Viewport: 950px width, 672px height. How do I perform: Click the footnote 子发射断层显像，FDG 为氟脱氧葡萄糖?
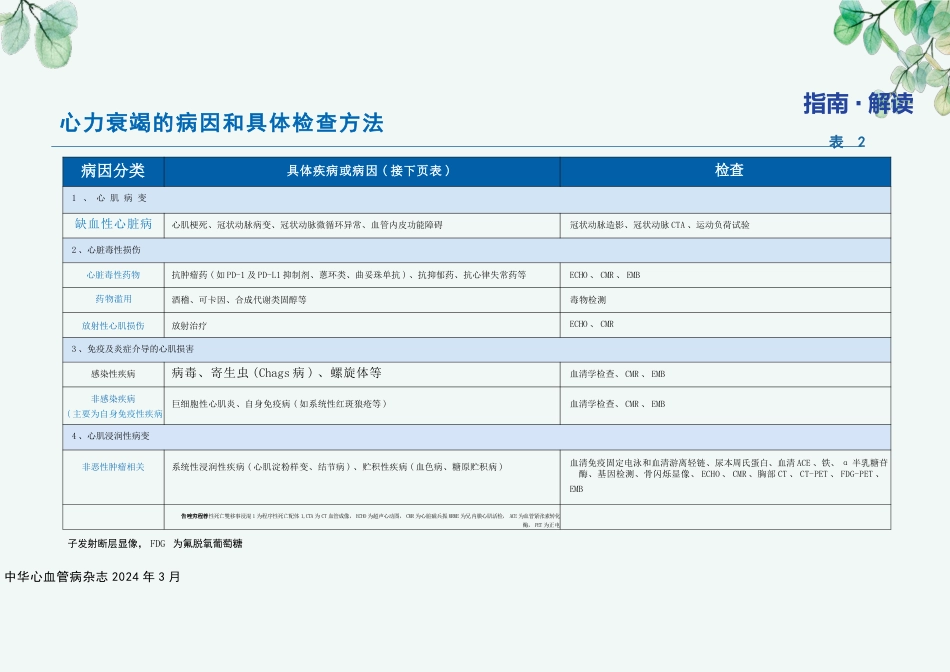click(x=155, y=544)
